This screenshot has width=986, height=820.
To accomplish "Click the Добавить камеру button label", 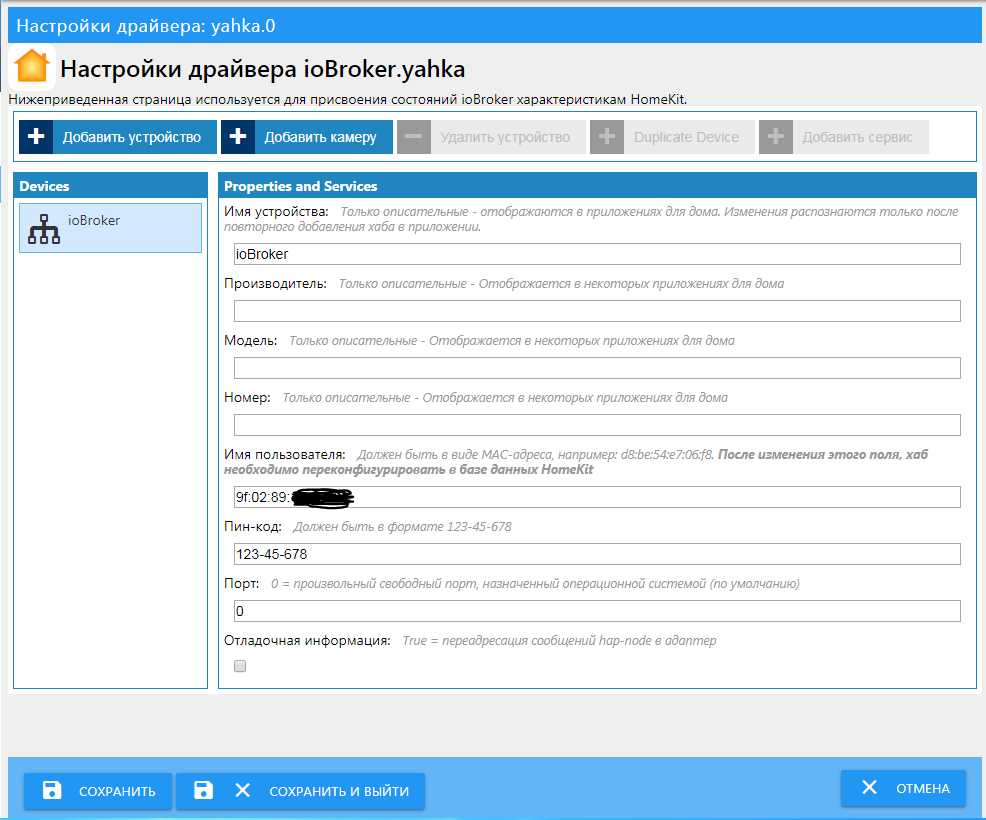I will pos(320,137).
